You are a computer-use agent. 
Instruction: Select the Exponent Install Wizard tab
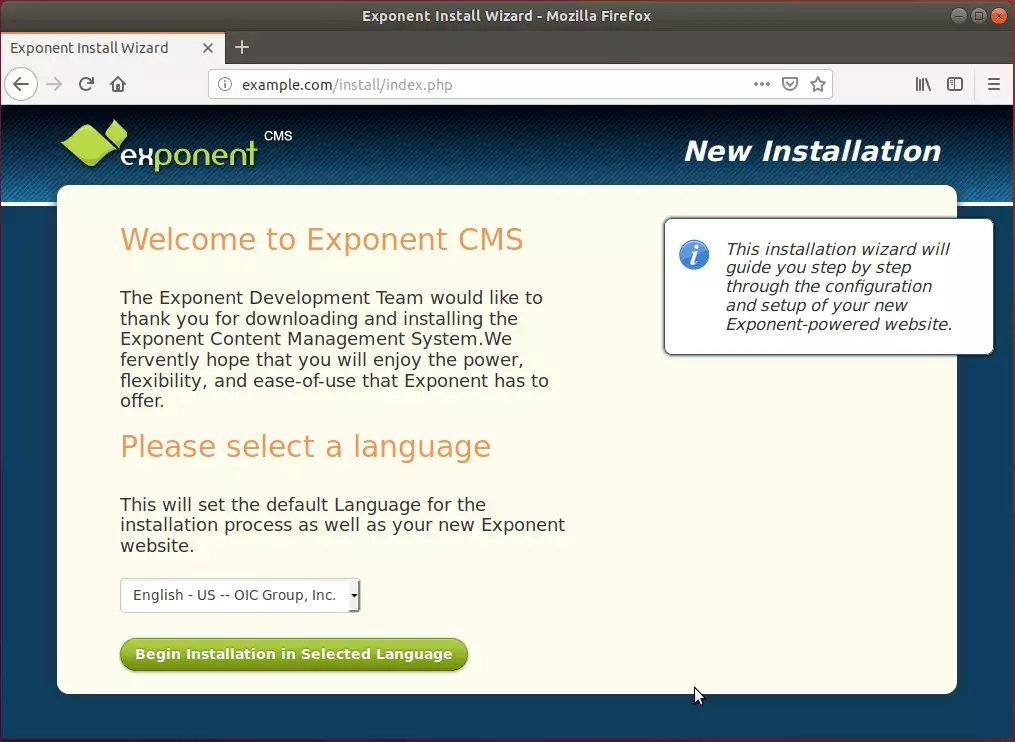[113, 48]
